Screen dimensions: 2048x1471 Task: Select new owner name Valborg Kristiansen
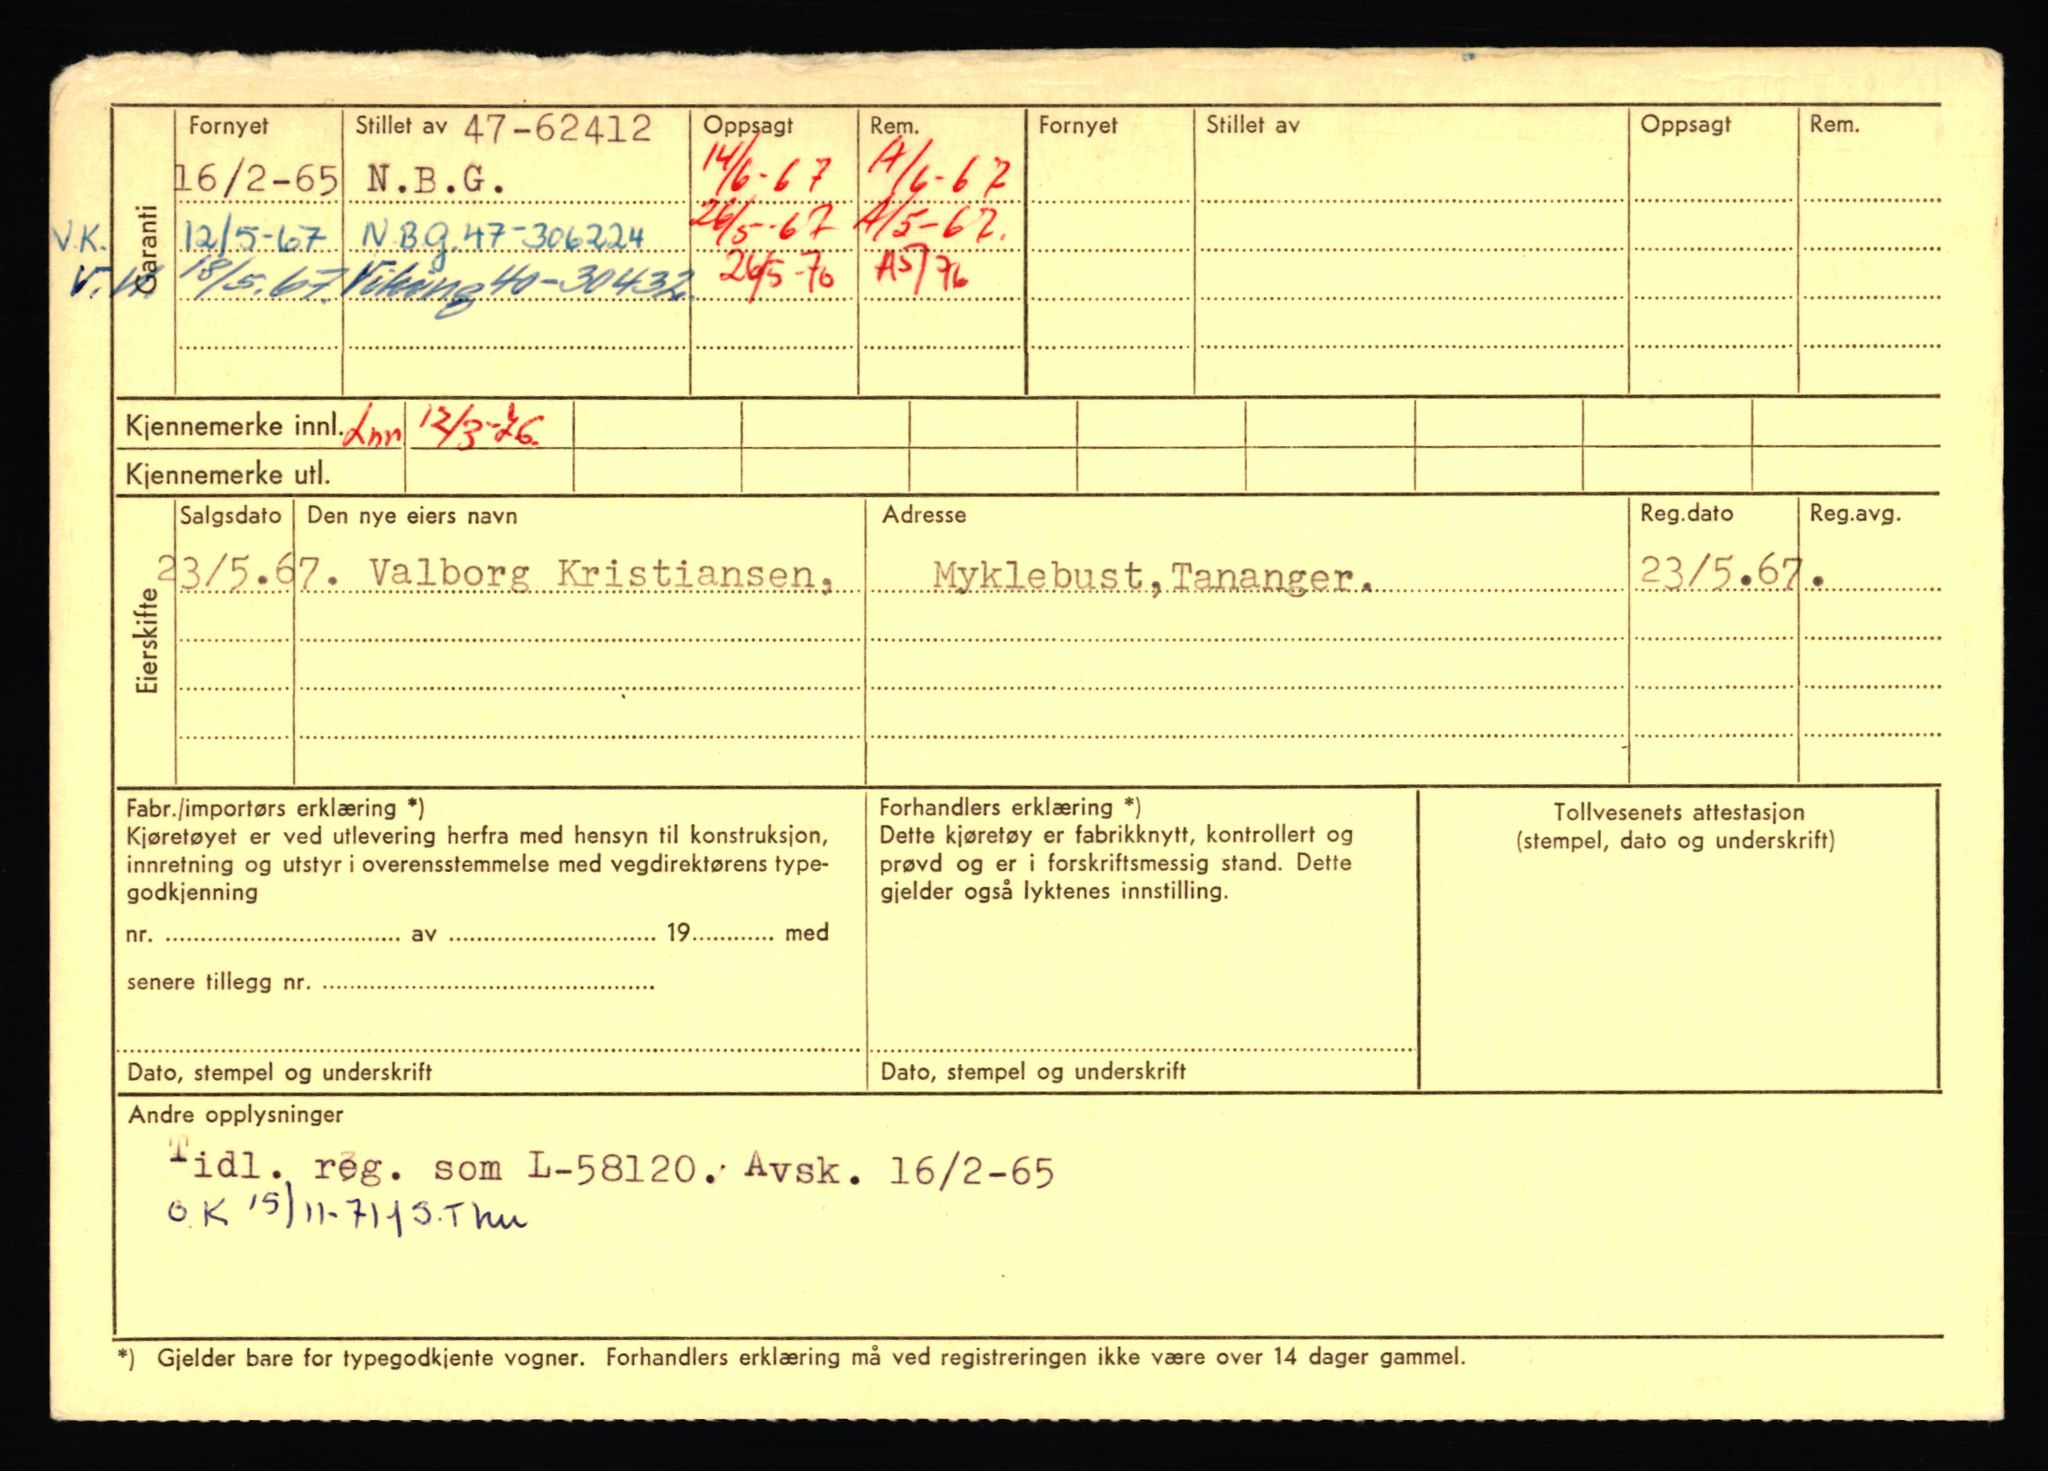click(x=600, y=575)
